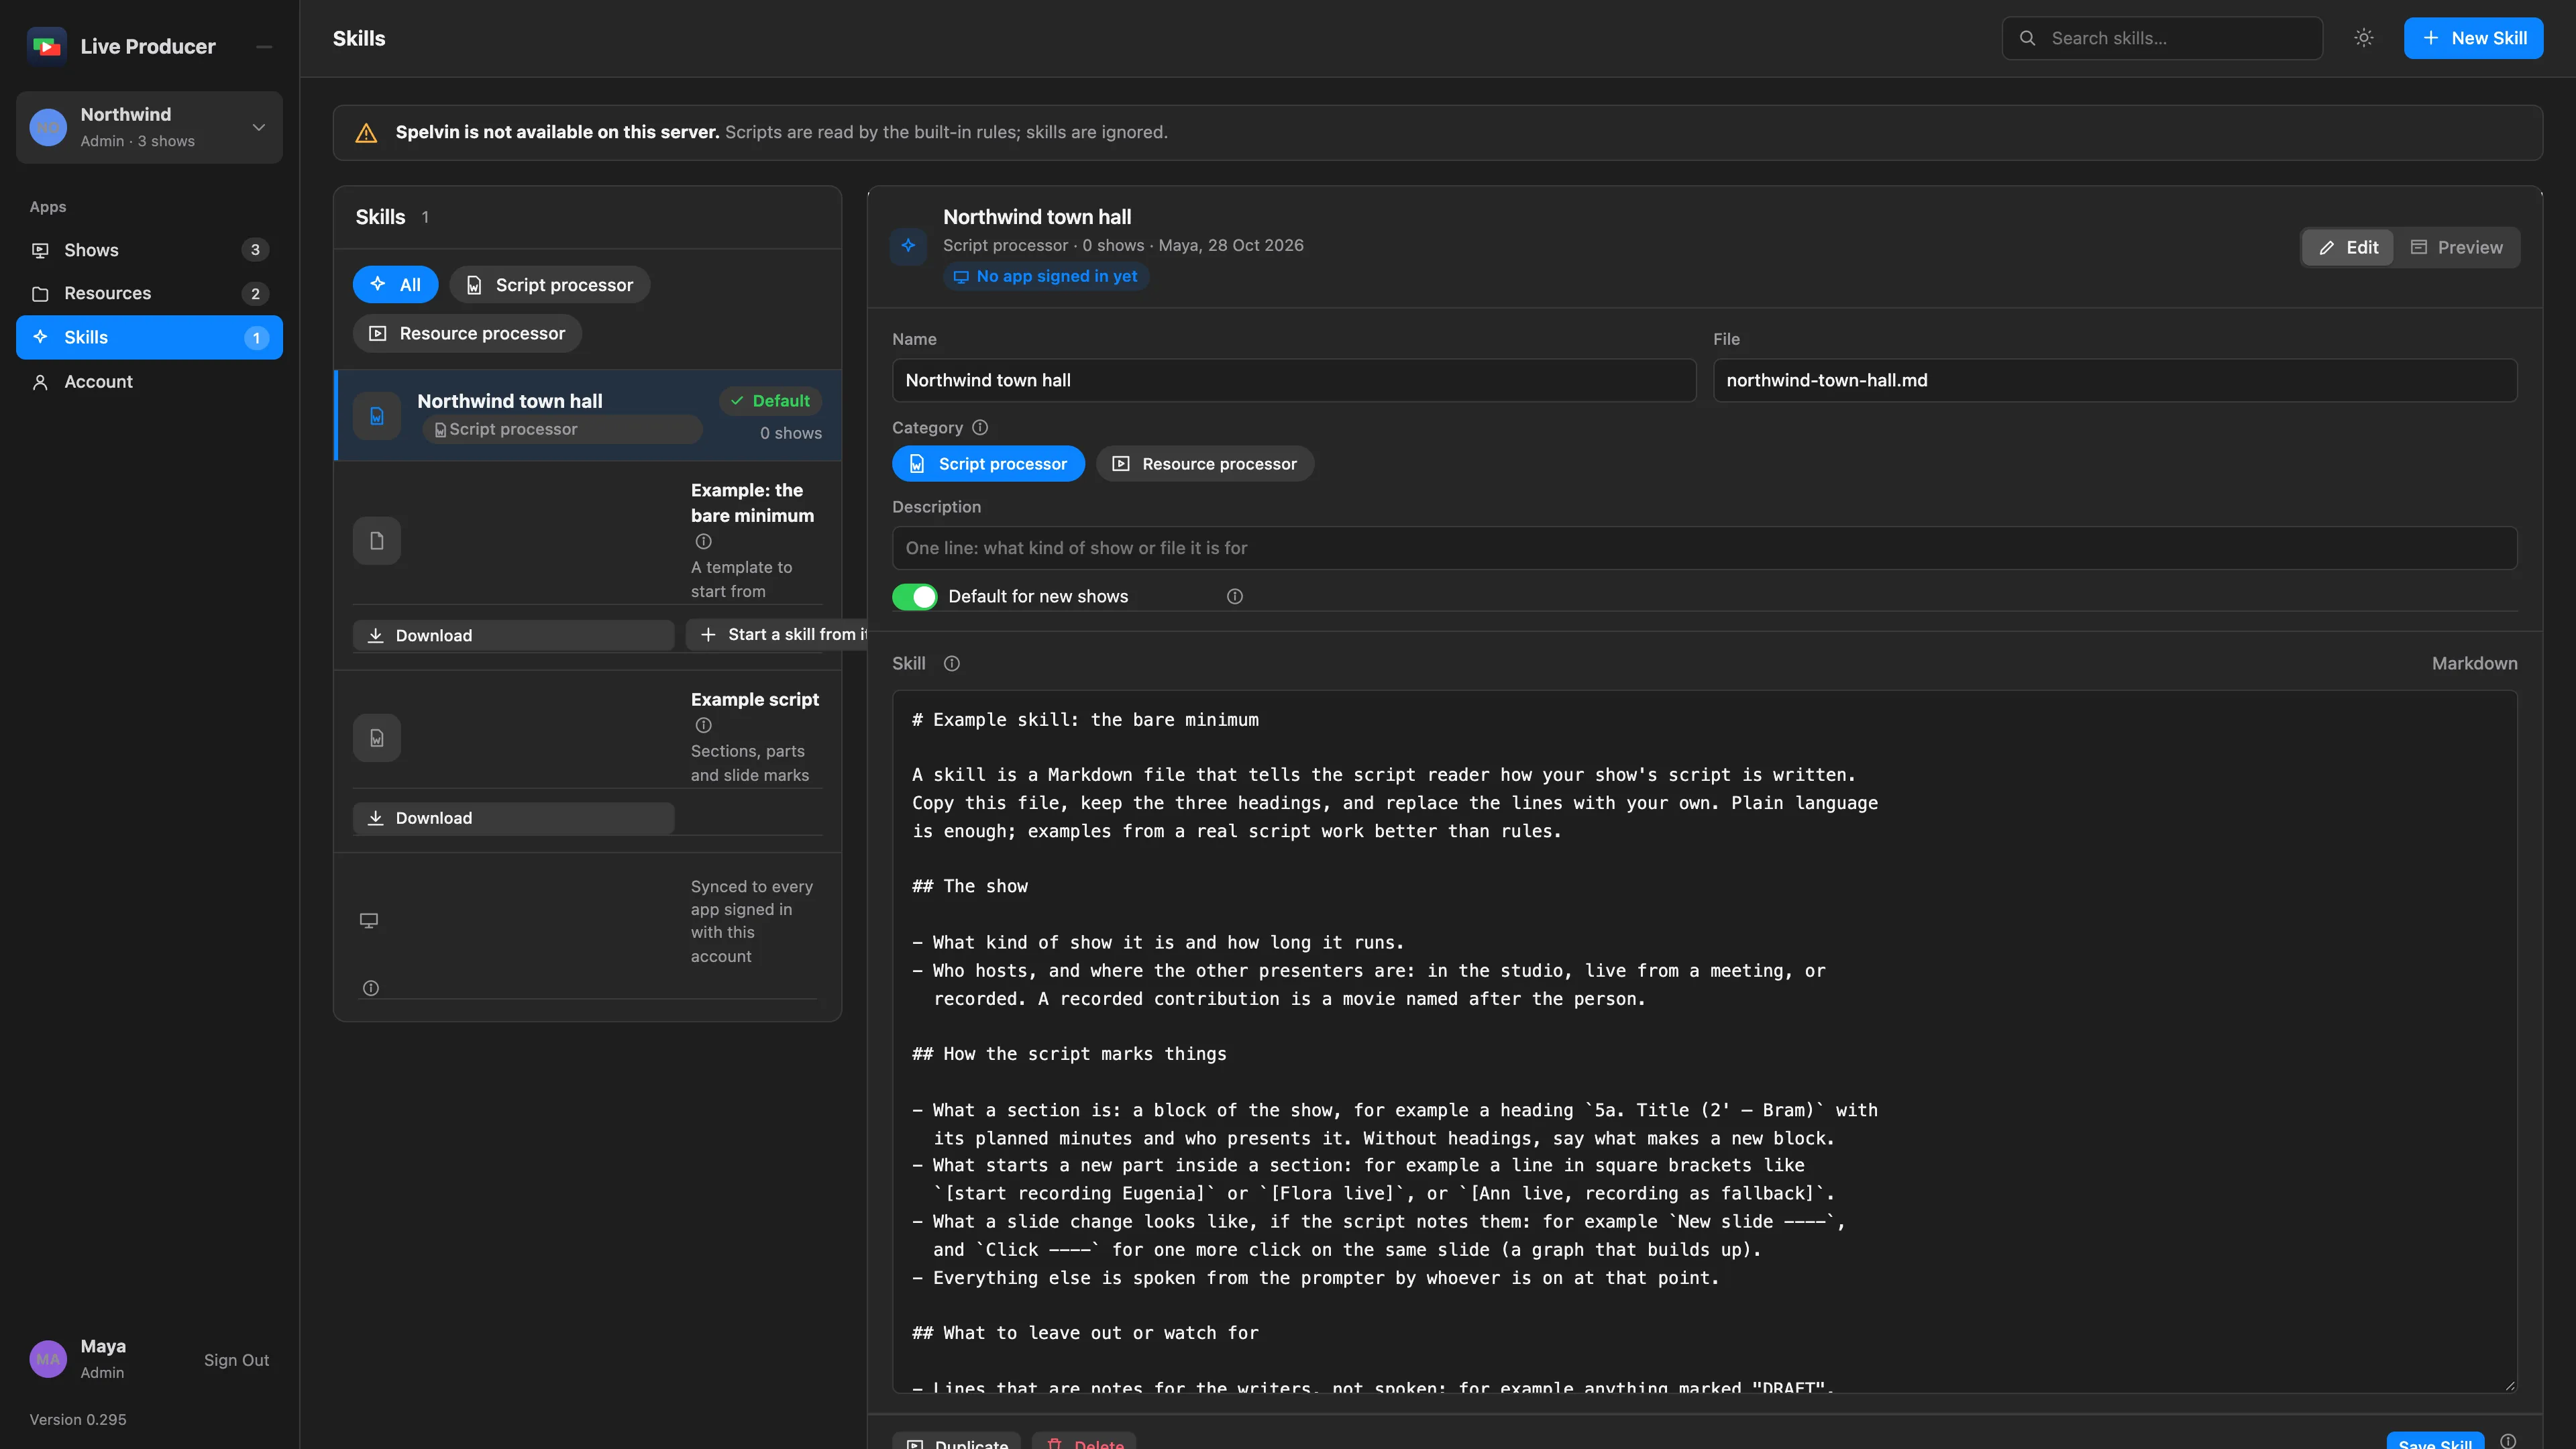Click the info icon next to Category

coord(980,427)
